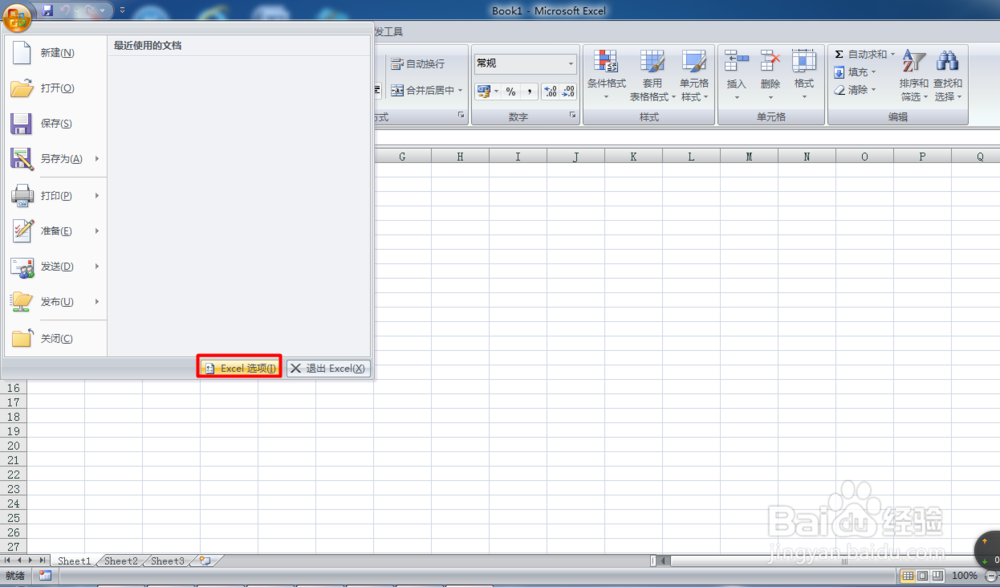The height and width of the screenshot is (587, 1000).
Task: Choose Open (打开) in Office menu
Action: pos(56,88)
